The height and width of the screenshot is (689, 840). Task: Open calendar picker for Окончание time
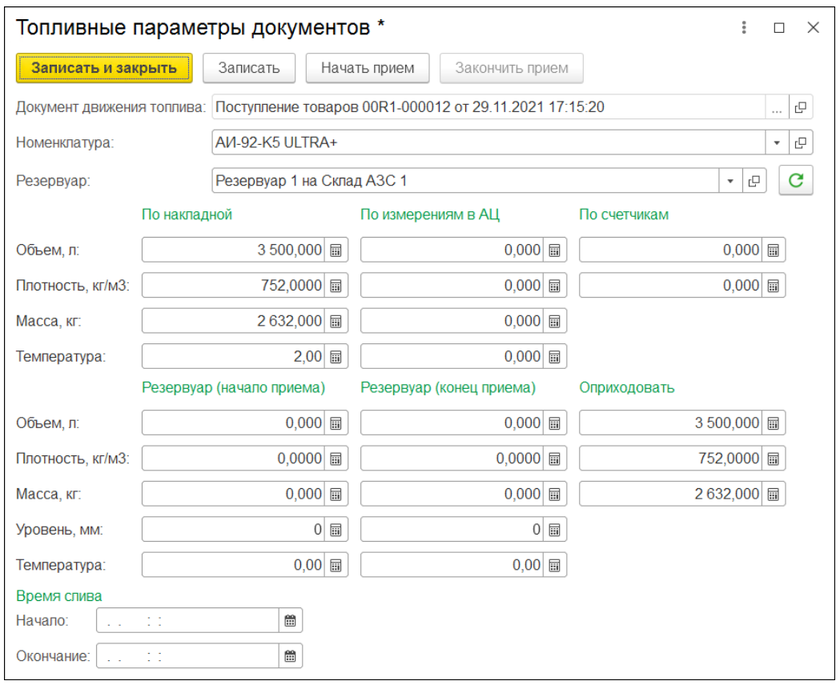coord(290,657)
